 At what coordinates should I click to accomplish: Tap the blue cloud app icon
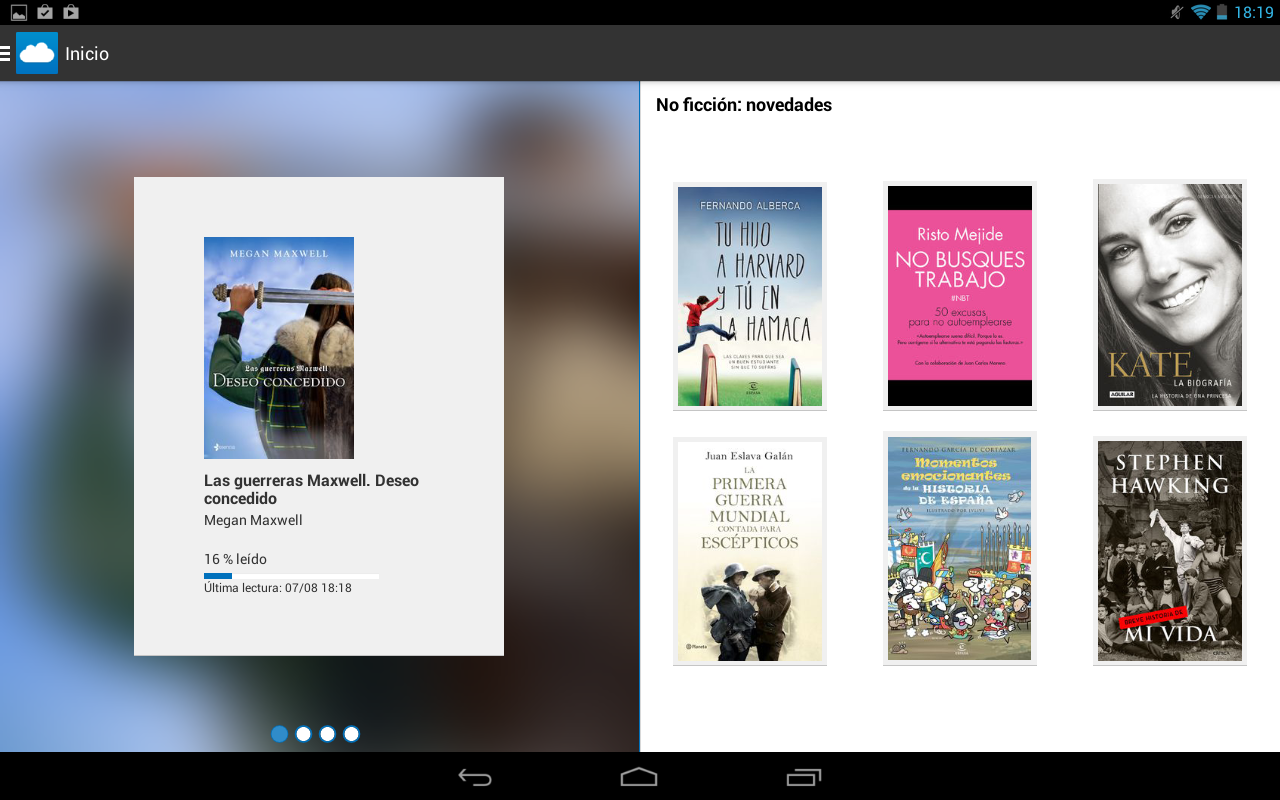click(x=37, y=53)
